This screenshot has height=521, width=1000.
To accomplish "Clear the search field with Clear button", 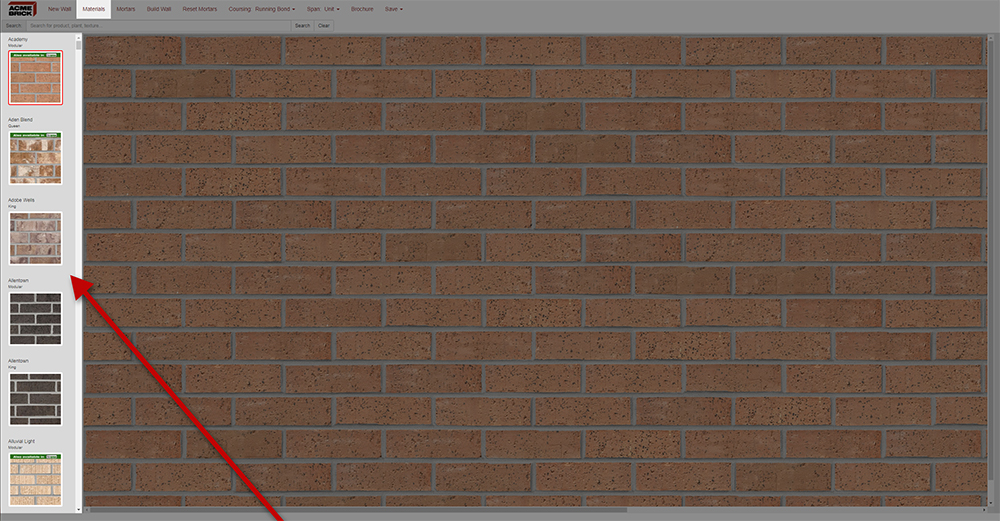I will pos(324,25).
